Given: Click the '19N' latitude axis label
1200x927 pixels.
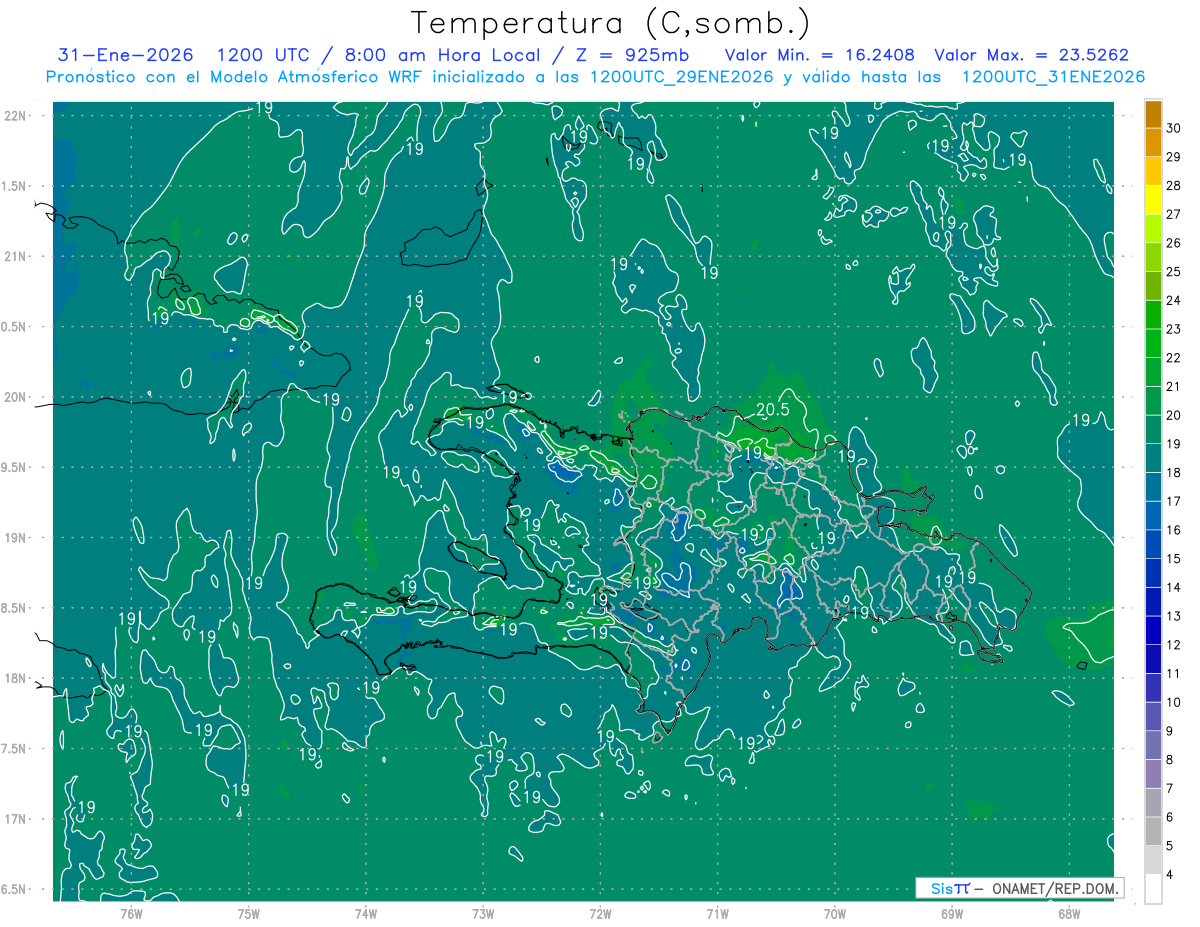Looking at the screenshot, I should point(15,537).
